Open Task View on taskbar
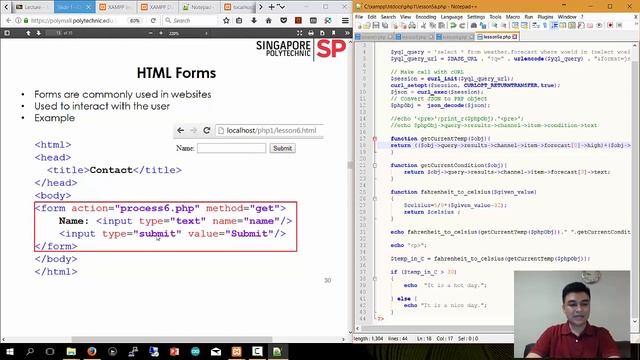Viewport: 640px width, 360px height. [x=50, y=351]
